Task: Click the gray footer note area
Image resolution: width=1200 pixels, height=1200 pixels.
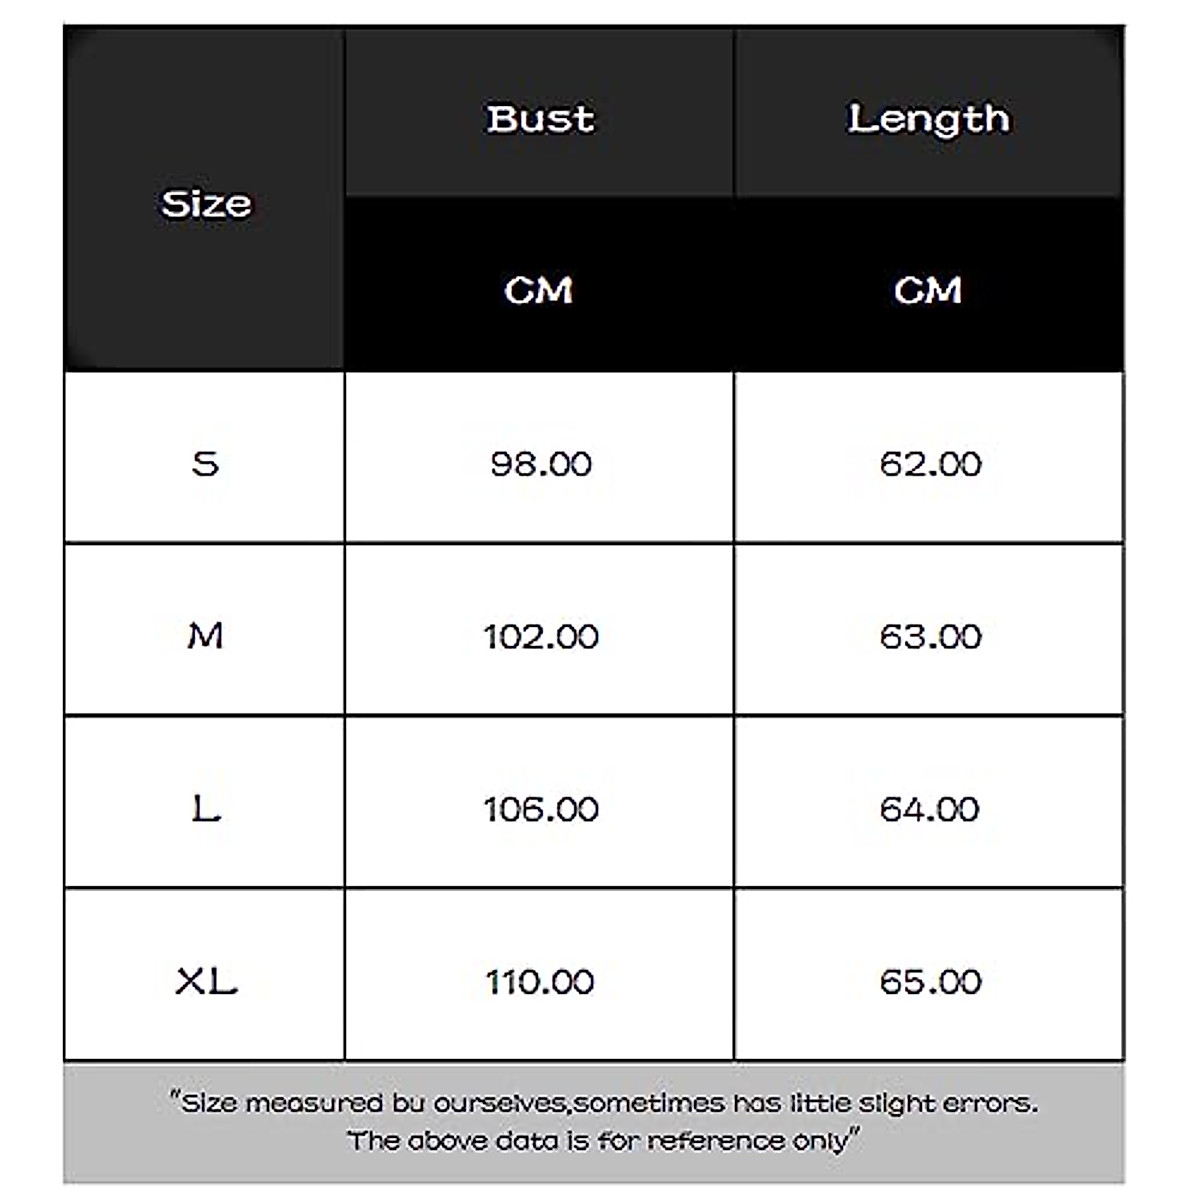Action: point(120,1160)
